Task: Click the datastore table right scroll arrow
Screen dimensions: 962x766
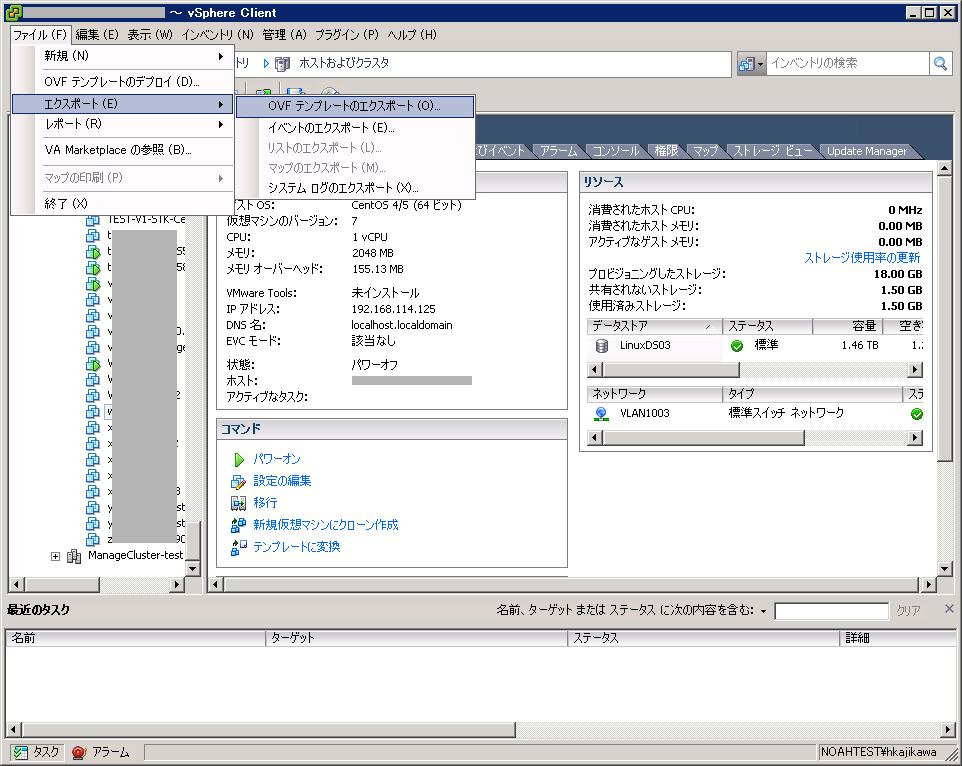Action: (x=915, y=370)
